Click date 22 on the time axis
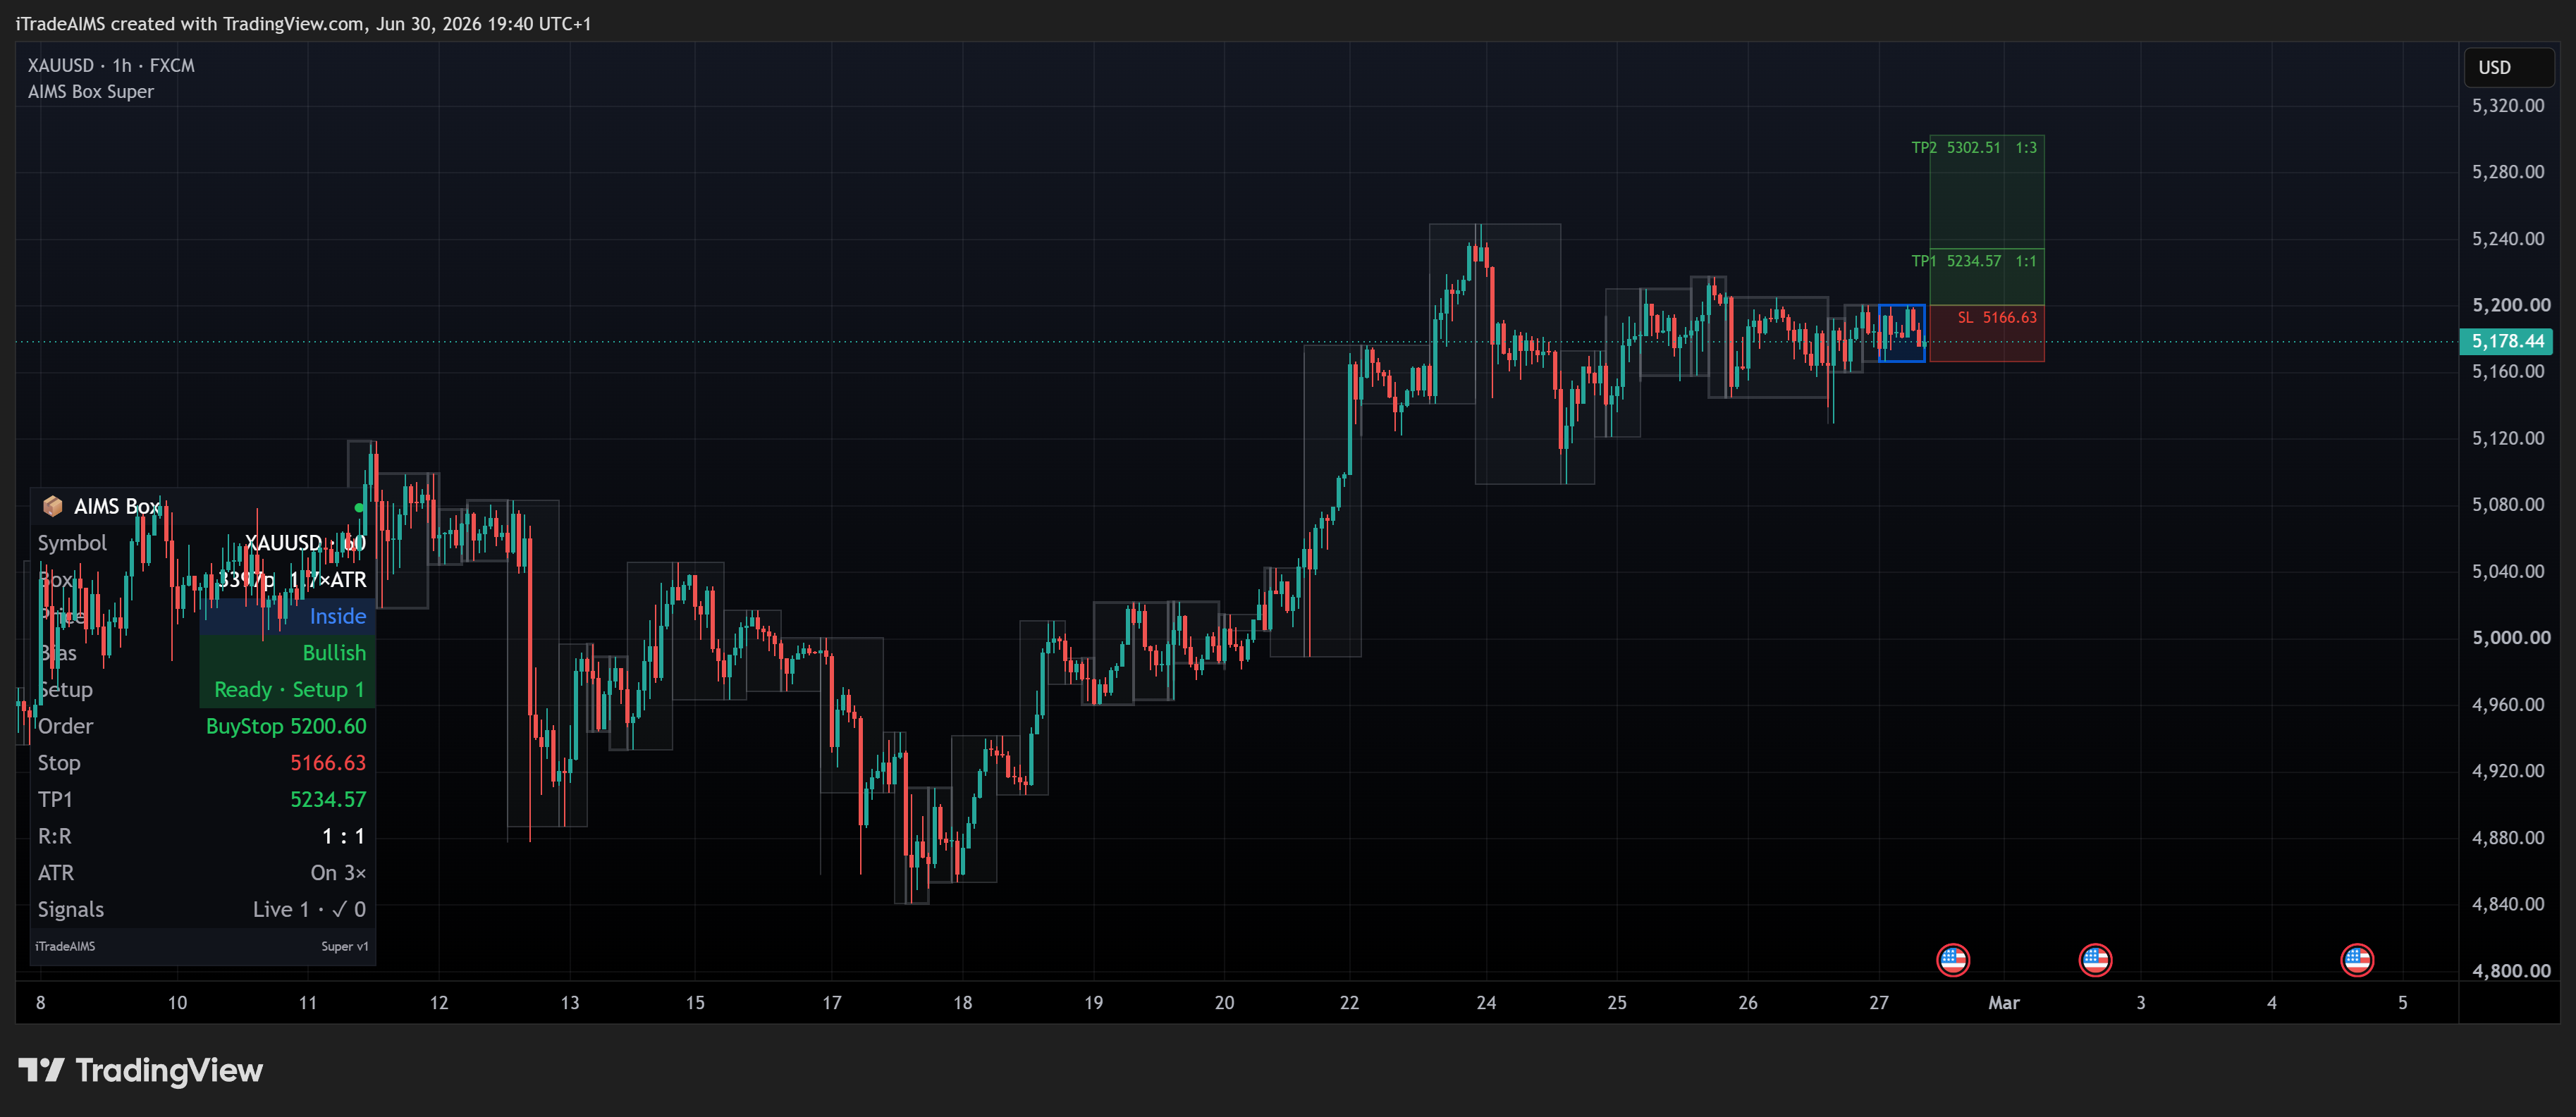The width and height of the screenshot is (2576, 1117). pyautogui.click(x=1349, y=1002)
